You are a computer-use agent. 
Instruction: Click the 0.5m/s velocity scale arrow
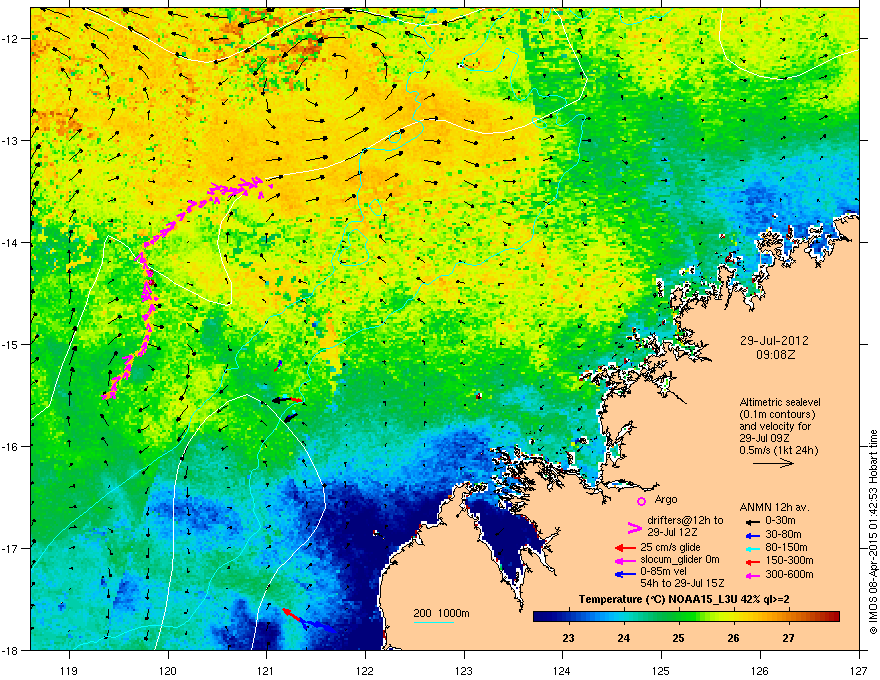[773, 463]
